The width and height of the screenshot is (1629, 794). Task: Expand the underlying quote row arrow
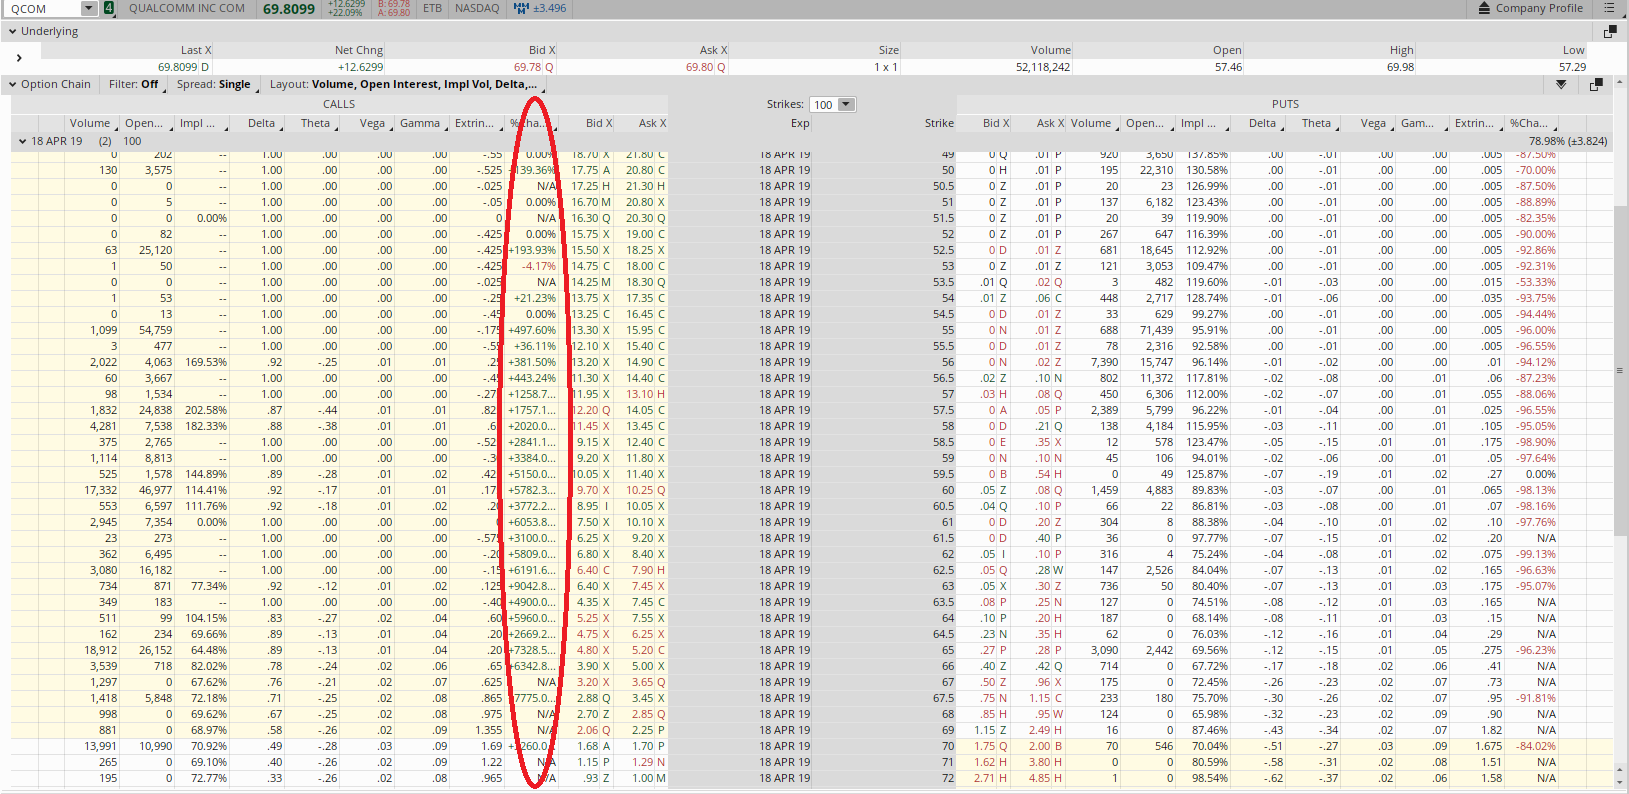tap(19, 58)
